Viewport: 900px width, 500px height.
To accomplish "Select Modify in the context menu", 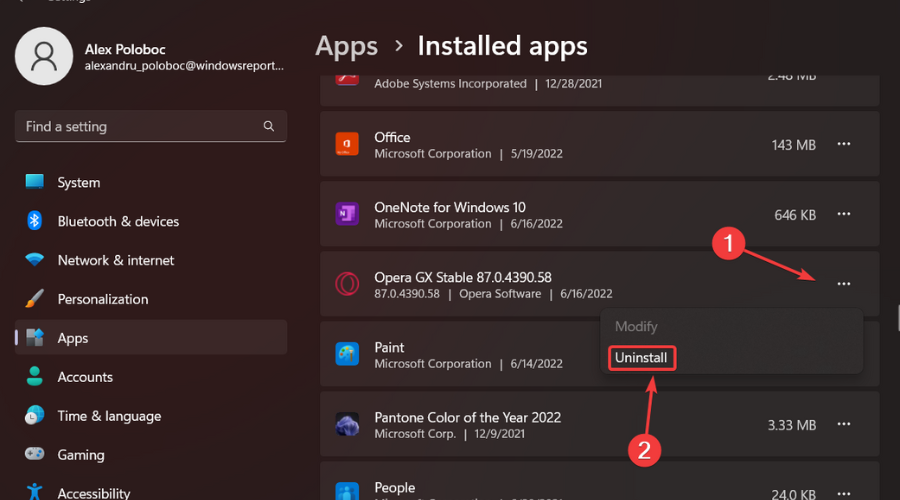I will [636, 326].
